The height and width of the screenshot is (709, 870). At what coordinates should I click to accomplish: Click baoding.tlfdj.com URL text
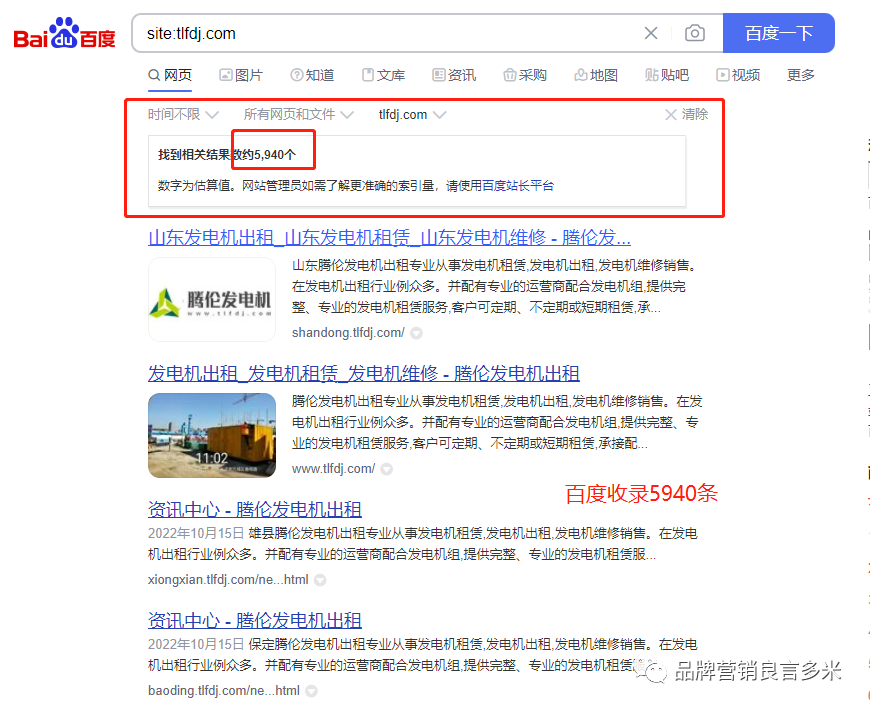224,690
